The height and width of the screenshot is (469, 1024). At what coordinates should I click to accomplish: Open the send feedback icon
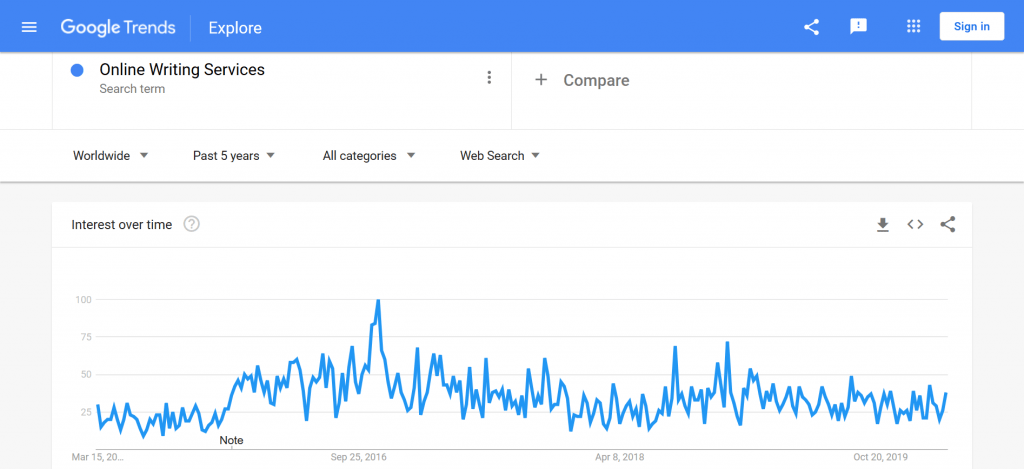pos(858,27)
